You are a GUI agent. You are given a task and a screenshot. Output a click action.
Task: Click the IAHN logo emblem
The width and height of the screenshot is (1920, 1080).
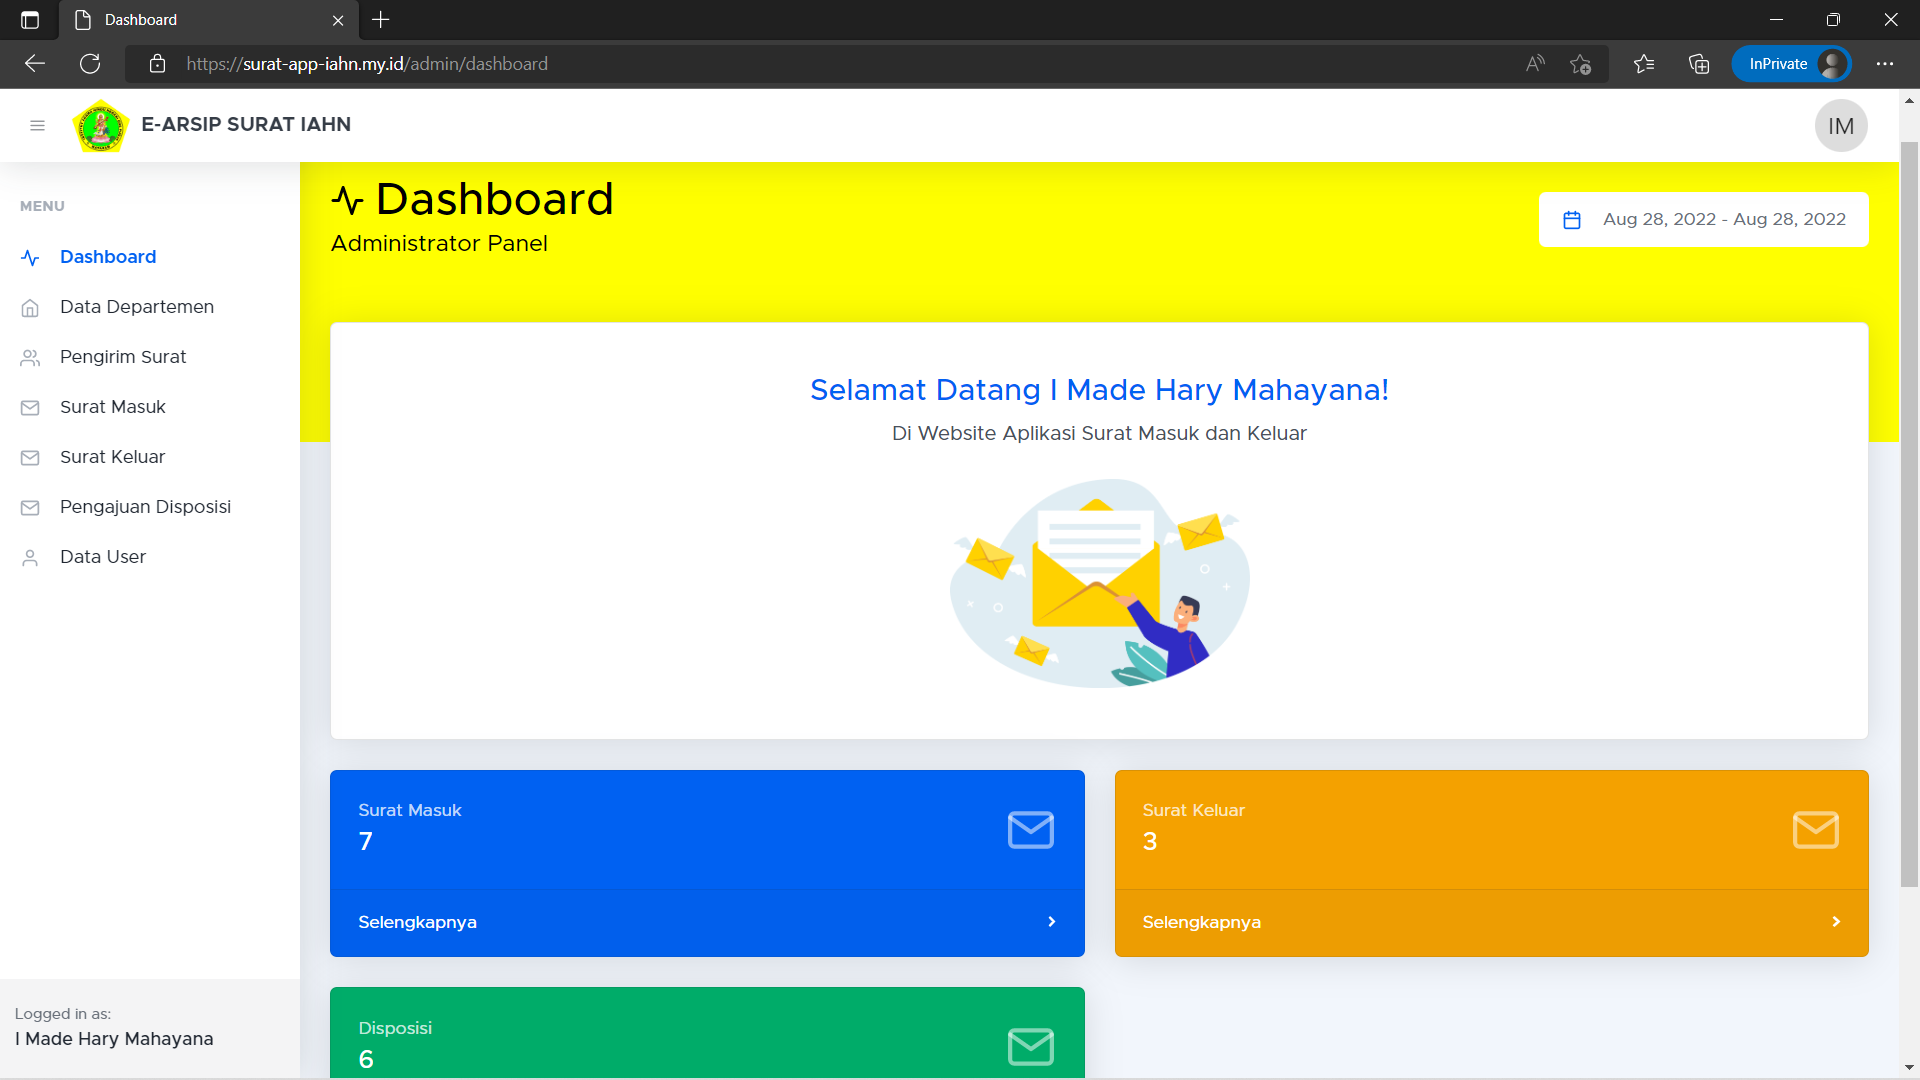click(x=101, y=126)
